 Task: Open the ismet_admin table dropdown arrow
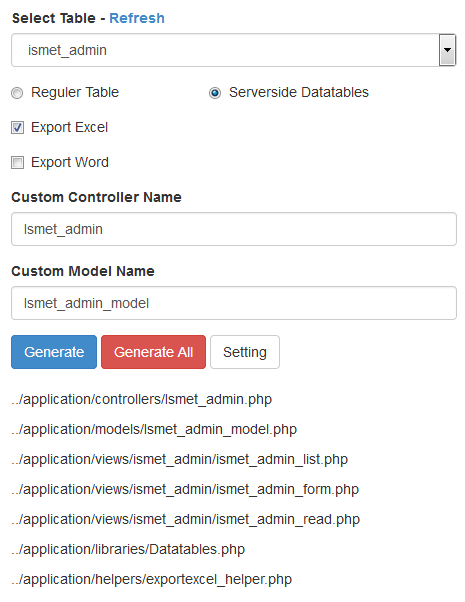coord(447,50)
